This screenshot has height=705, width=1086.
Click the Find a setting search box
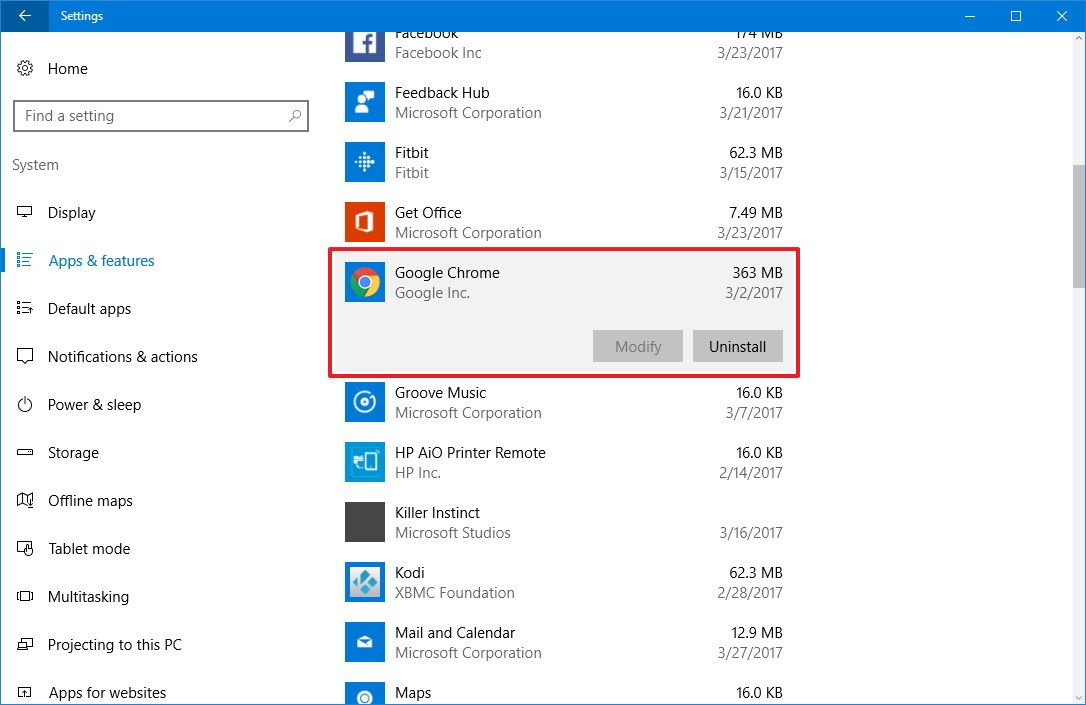pyautogui.click(x=161, y=116)
